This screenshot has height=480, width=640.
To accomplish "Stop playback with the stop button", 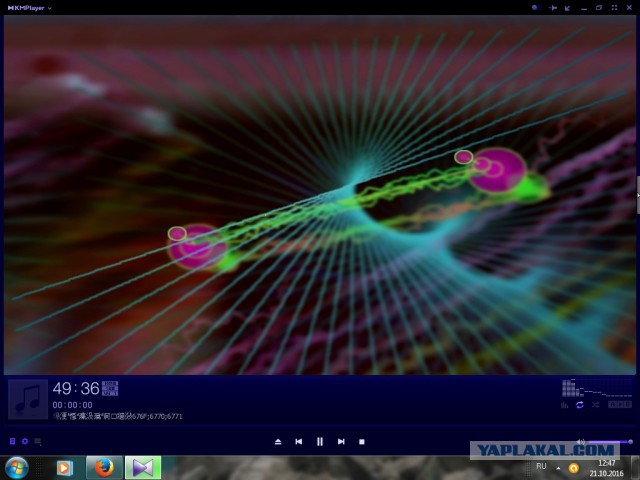I will (x=362, y=442).
